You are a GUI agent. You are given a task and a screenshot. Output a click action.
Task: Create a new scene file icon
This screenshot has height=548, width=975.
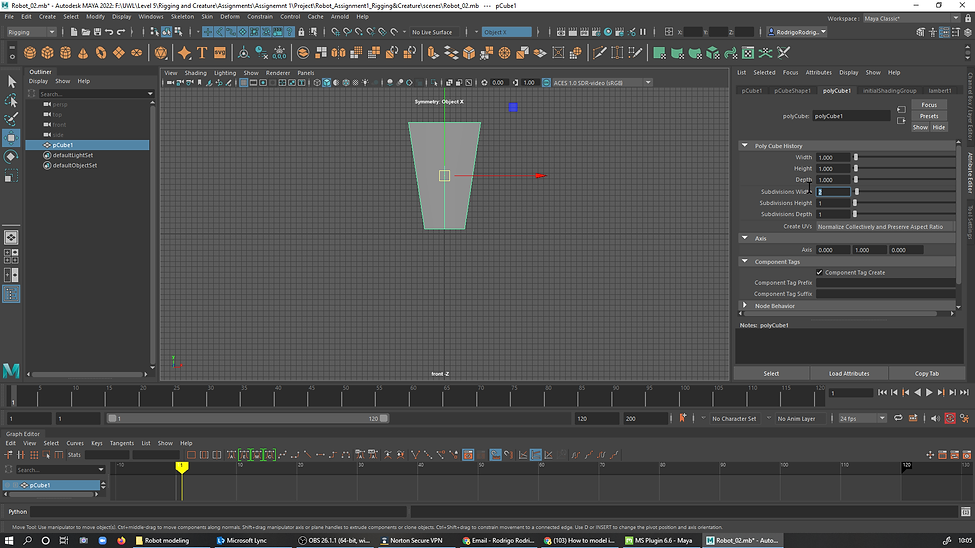pyautogui.click(x=73, y=32)
